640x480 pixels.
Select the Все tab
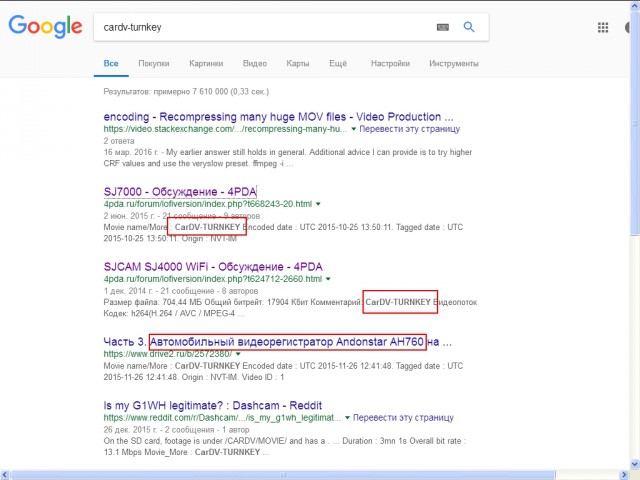click(x=111, y=63)
